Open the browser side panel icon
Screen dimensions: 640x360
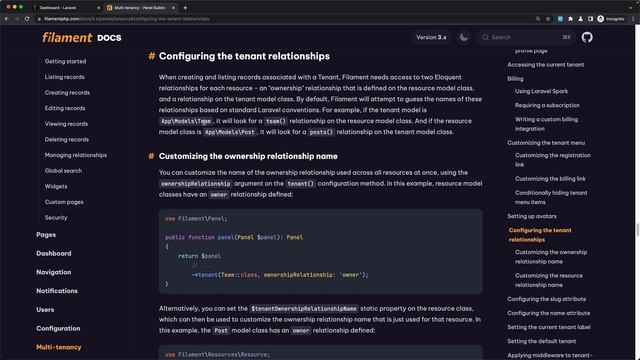click(590, 19)
